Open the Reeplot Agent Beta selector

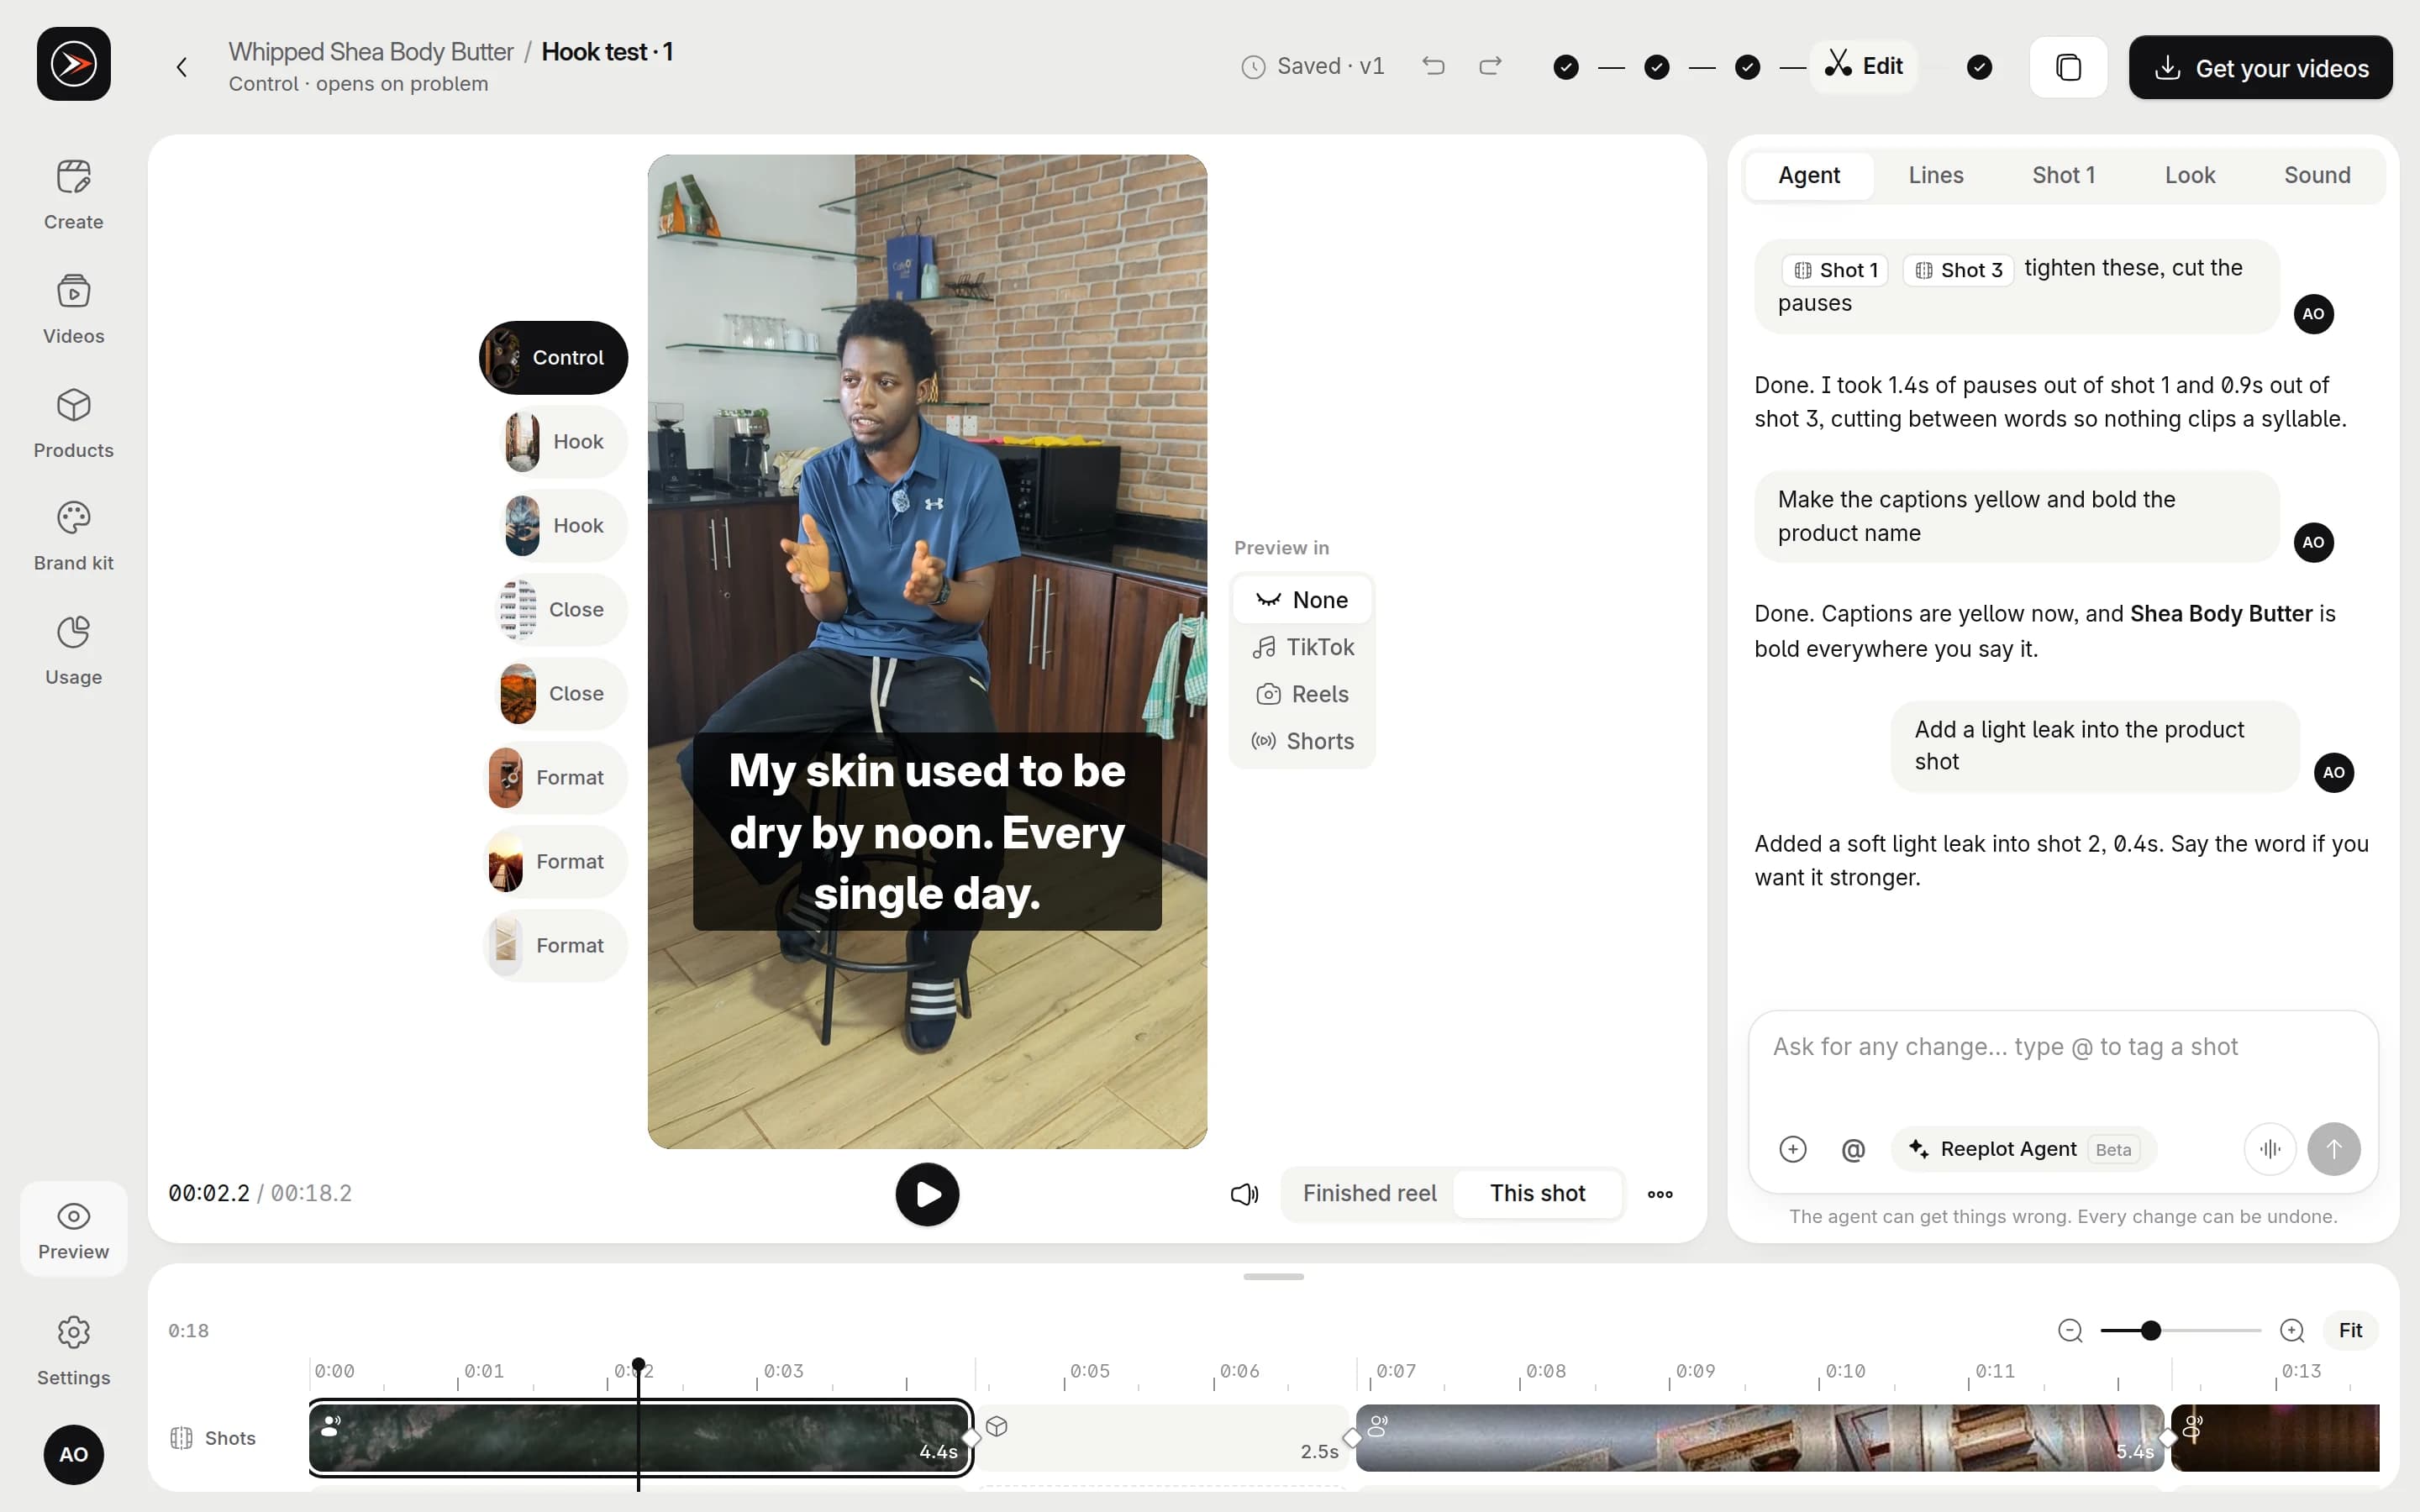pos(2023,1149)
